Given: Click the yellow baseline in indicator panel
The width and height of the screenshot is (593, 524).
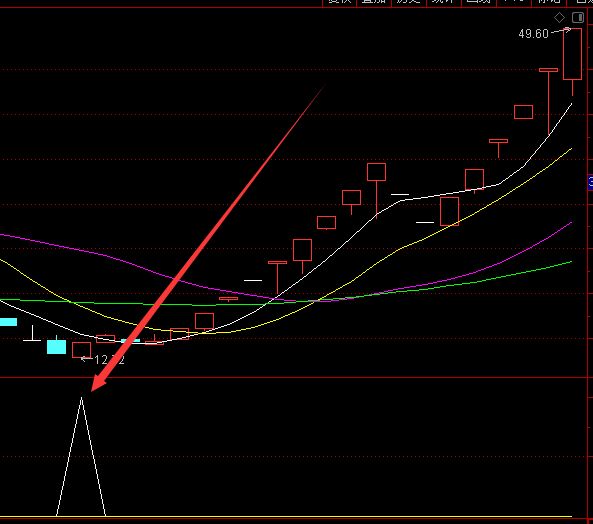Looking at the screenshot, I should (x=286, y=516).
